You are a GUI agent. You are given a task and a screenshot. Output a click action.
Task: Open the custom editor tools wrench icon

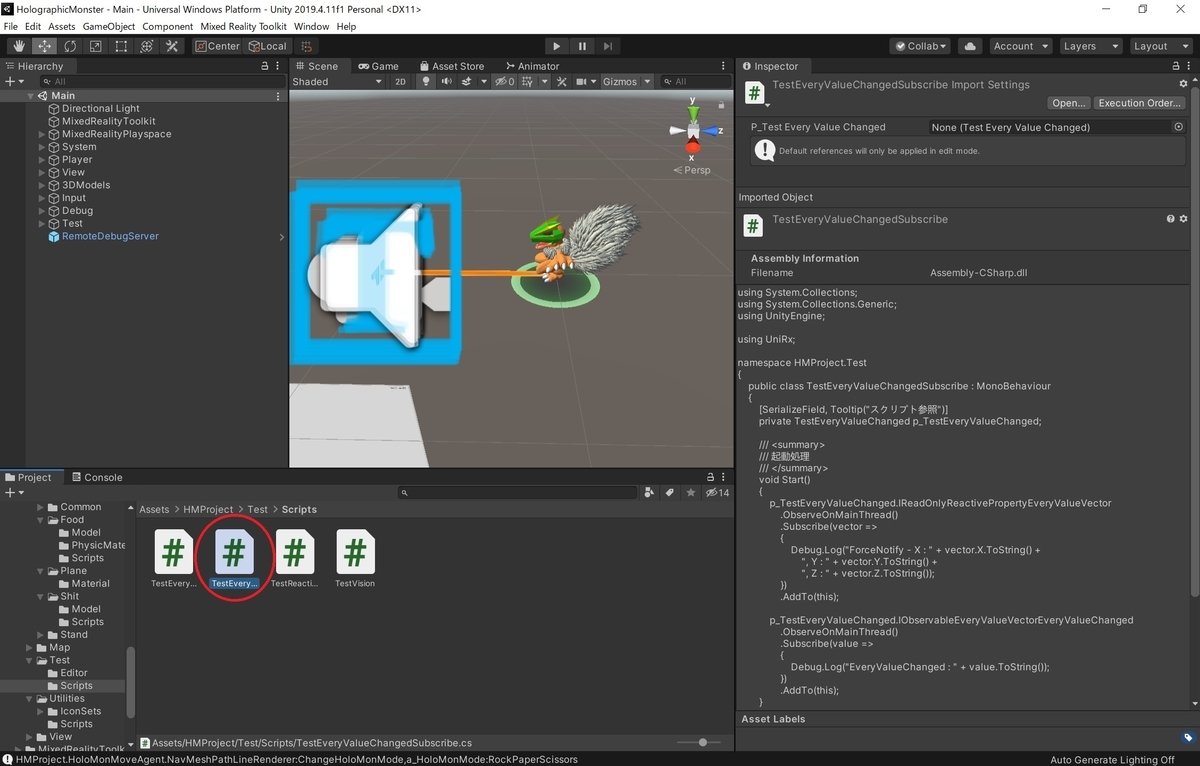172,46
